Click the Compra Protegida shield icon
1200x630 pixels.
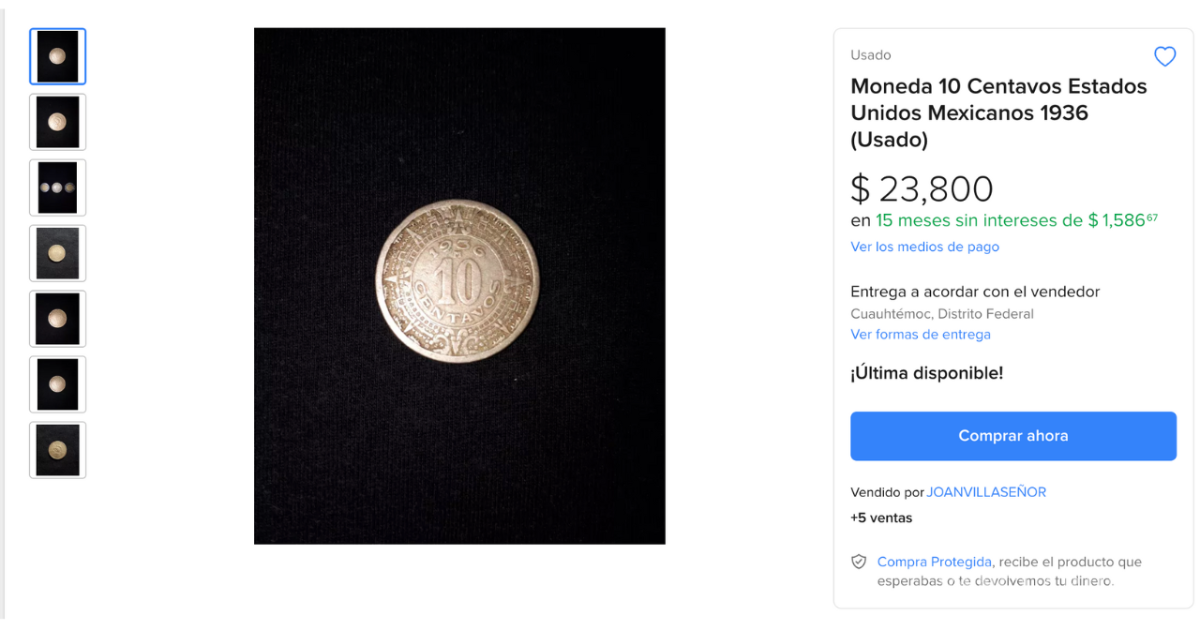point(858,562)
